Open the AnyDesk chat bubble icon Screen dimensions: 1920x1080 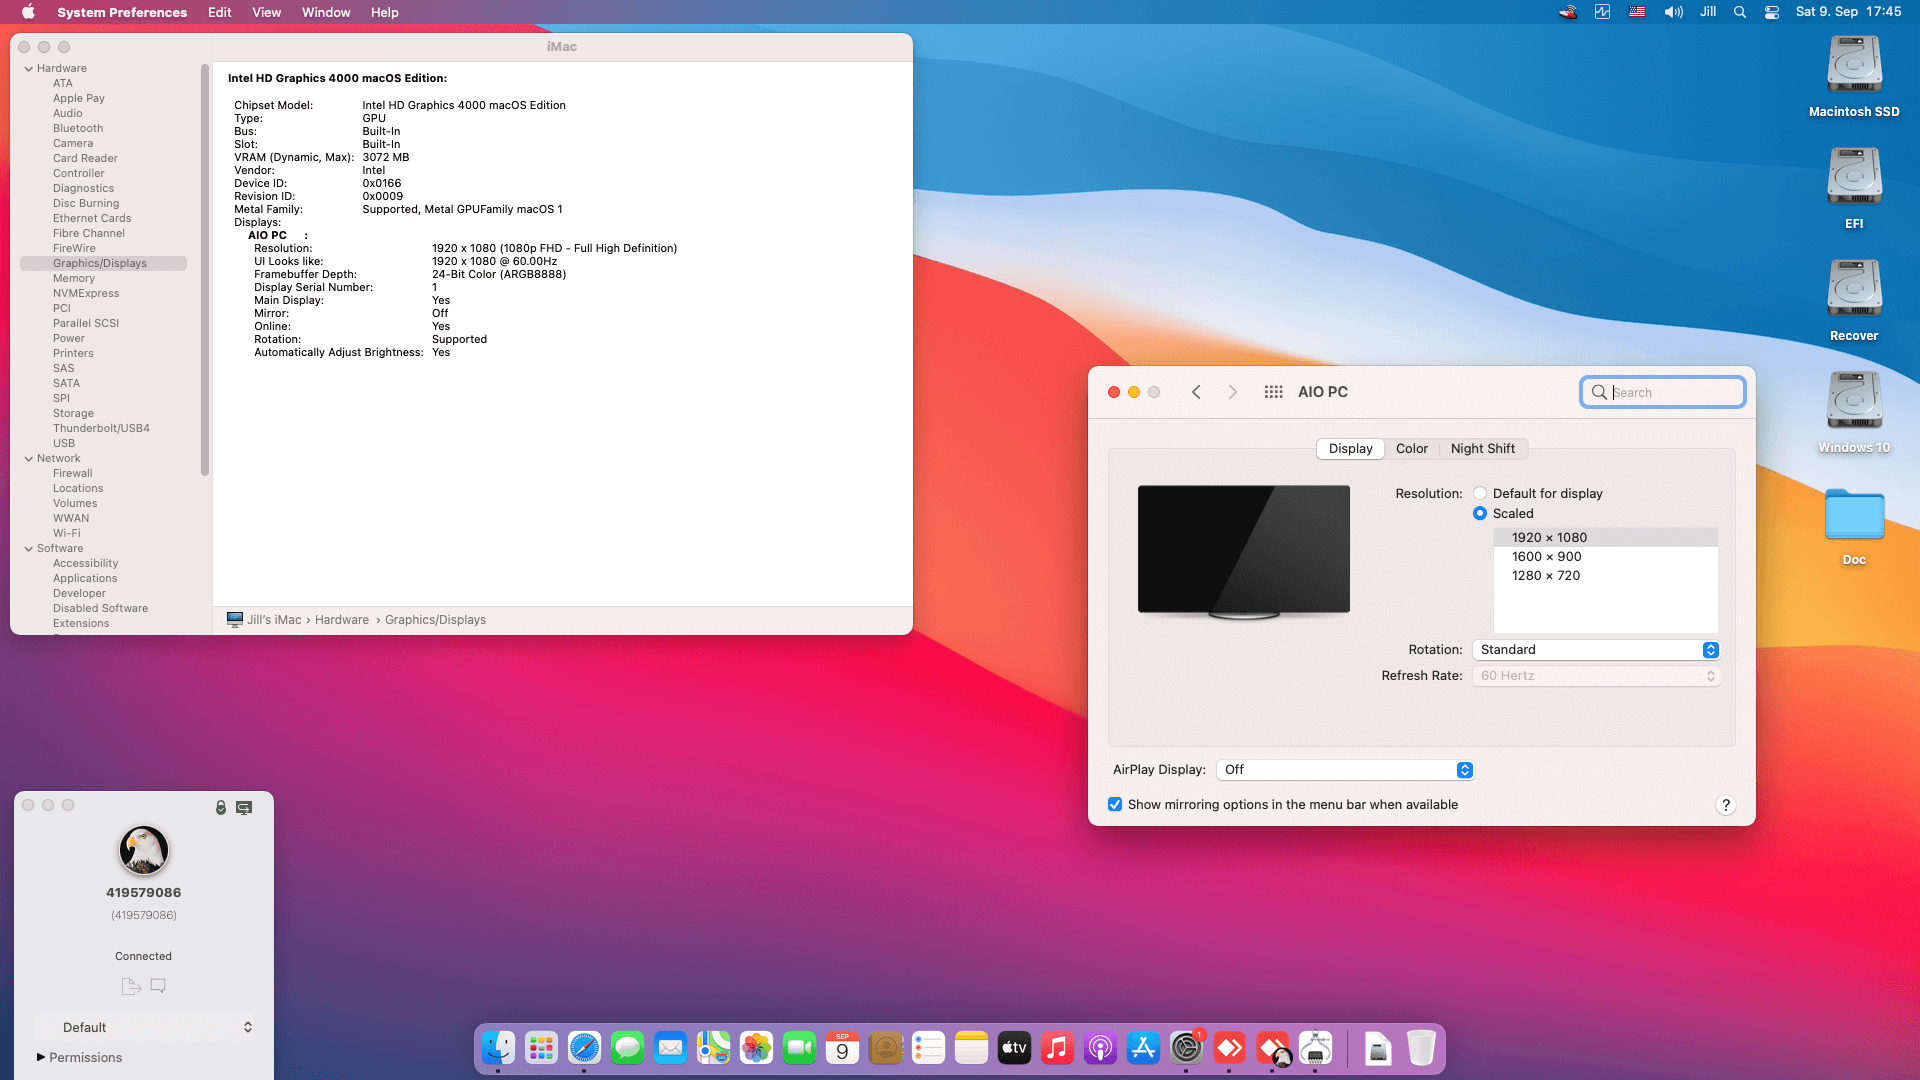point(158,986)
